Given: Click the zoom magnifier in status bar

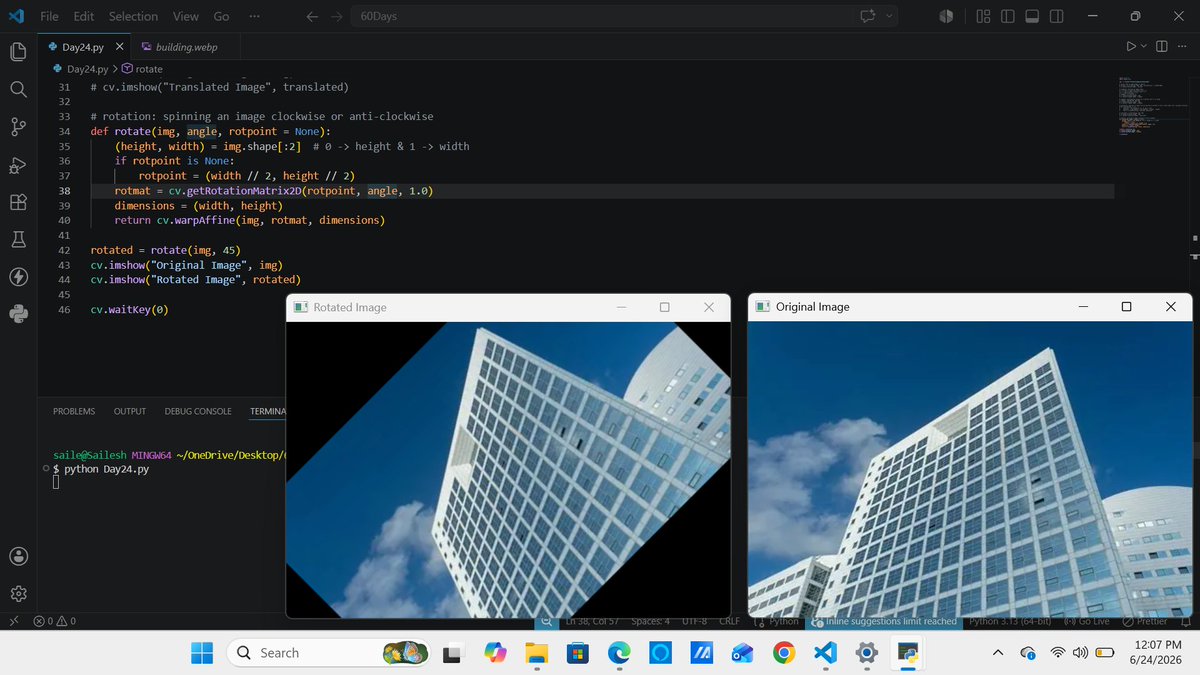Looking at the screenshot, I should coord(547,621).
